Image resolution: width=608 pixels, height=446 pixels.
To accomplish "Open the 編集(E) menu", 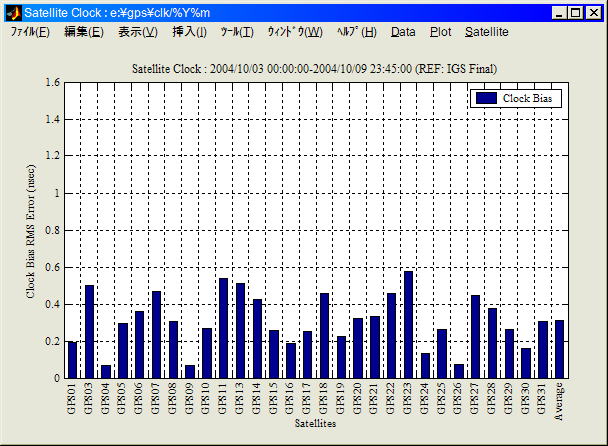I will pos(83,32).
